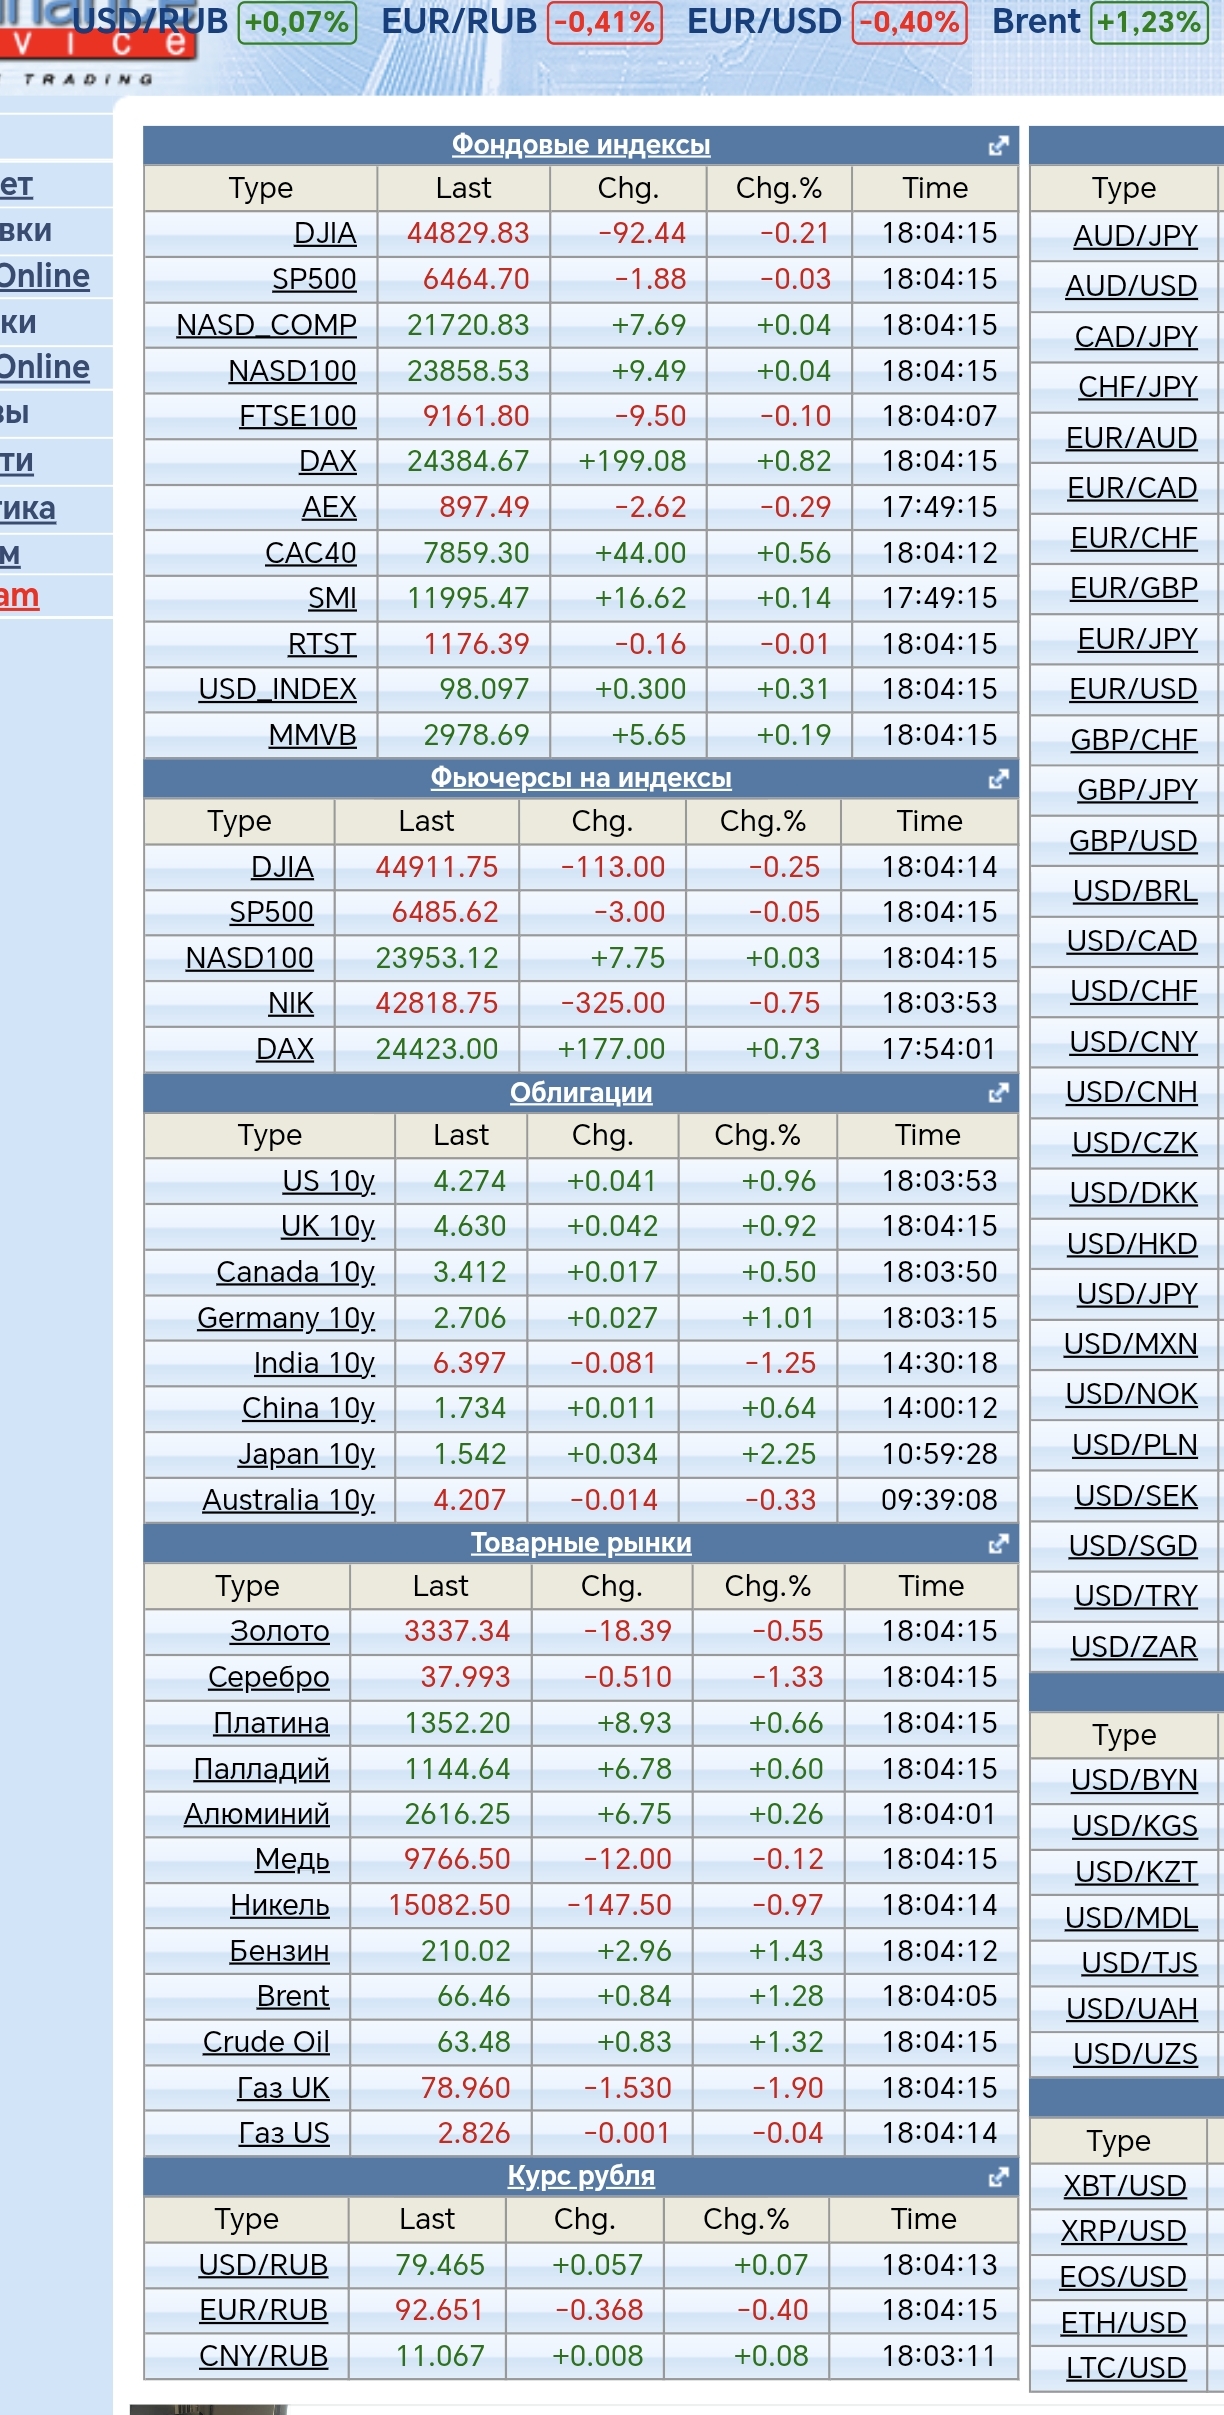Click the Золото commodity link

tap(279, 1631)
